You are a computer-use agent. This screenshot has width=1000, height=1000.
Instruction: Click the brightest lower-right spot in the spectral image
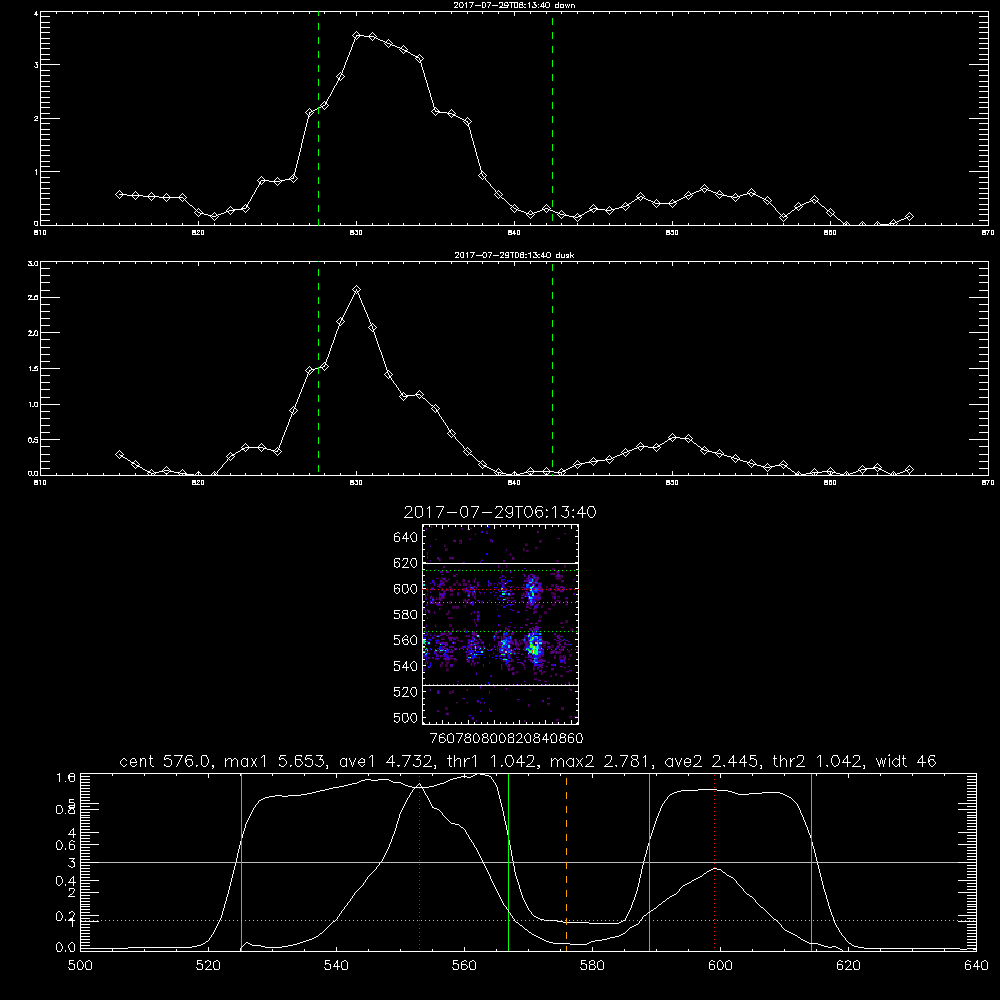coord(534,646)
